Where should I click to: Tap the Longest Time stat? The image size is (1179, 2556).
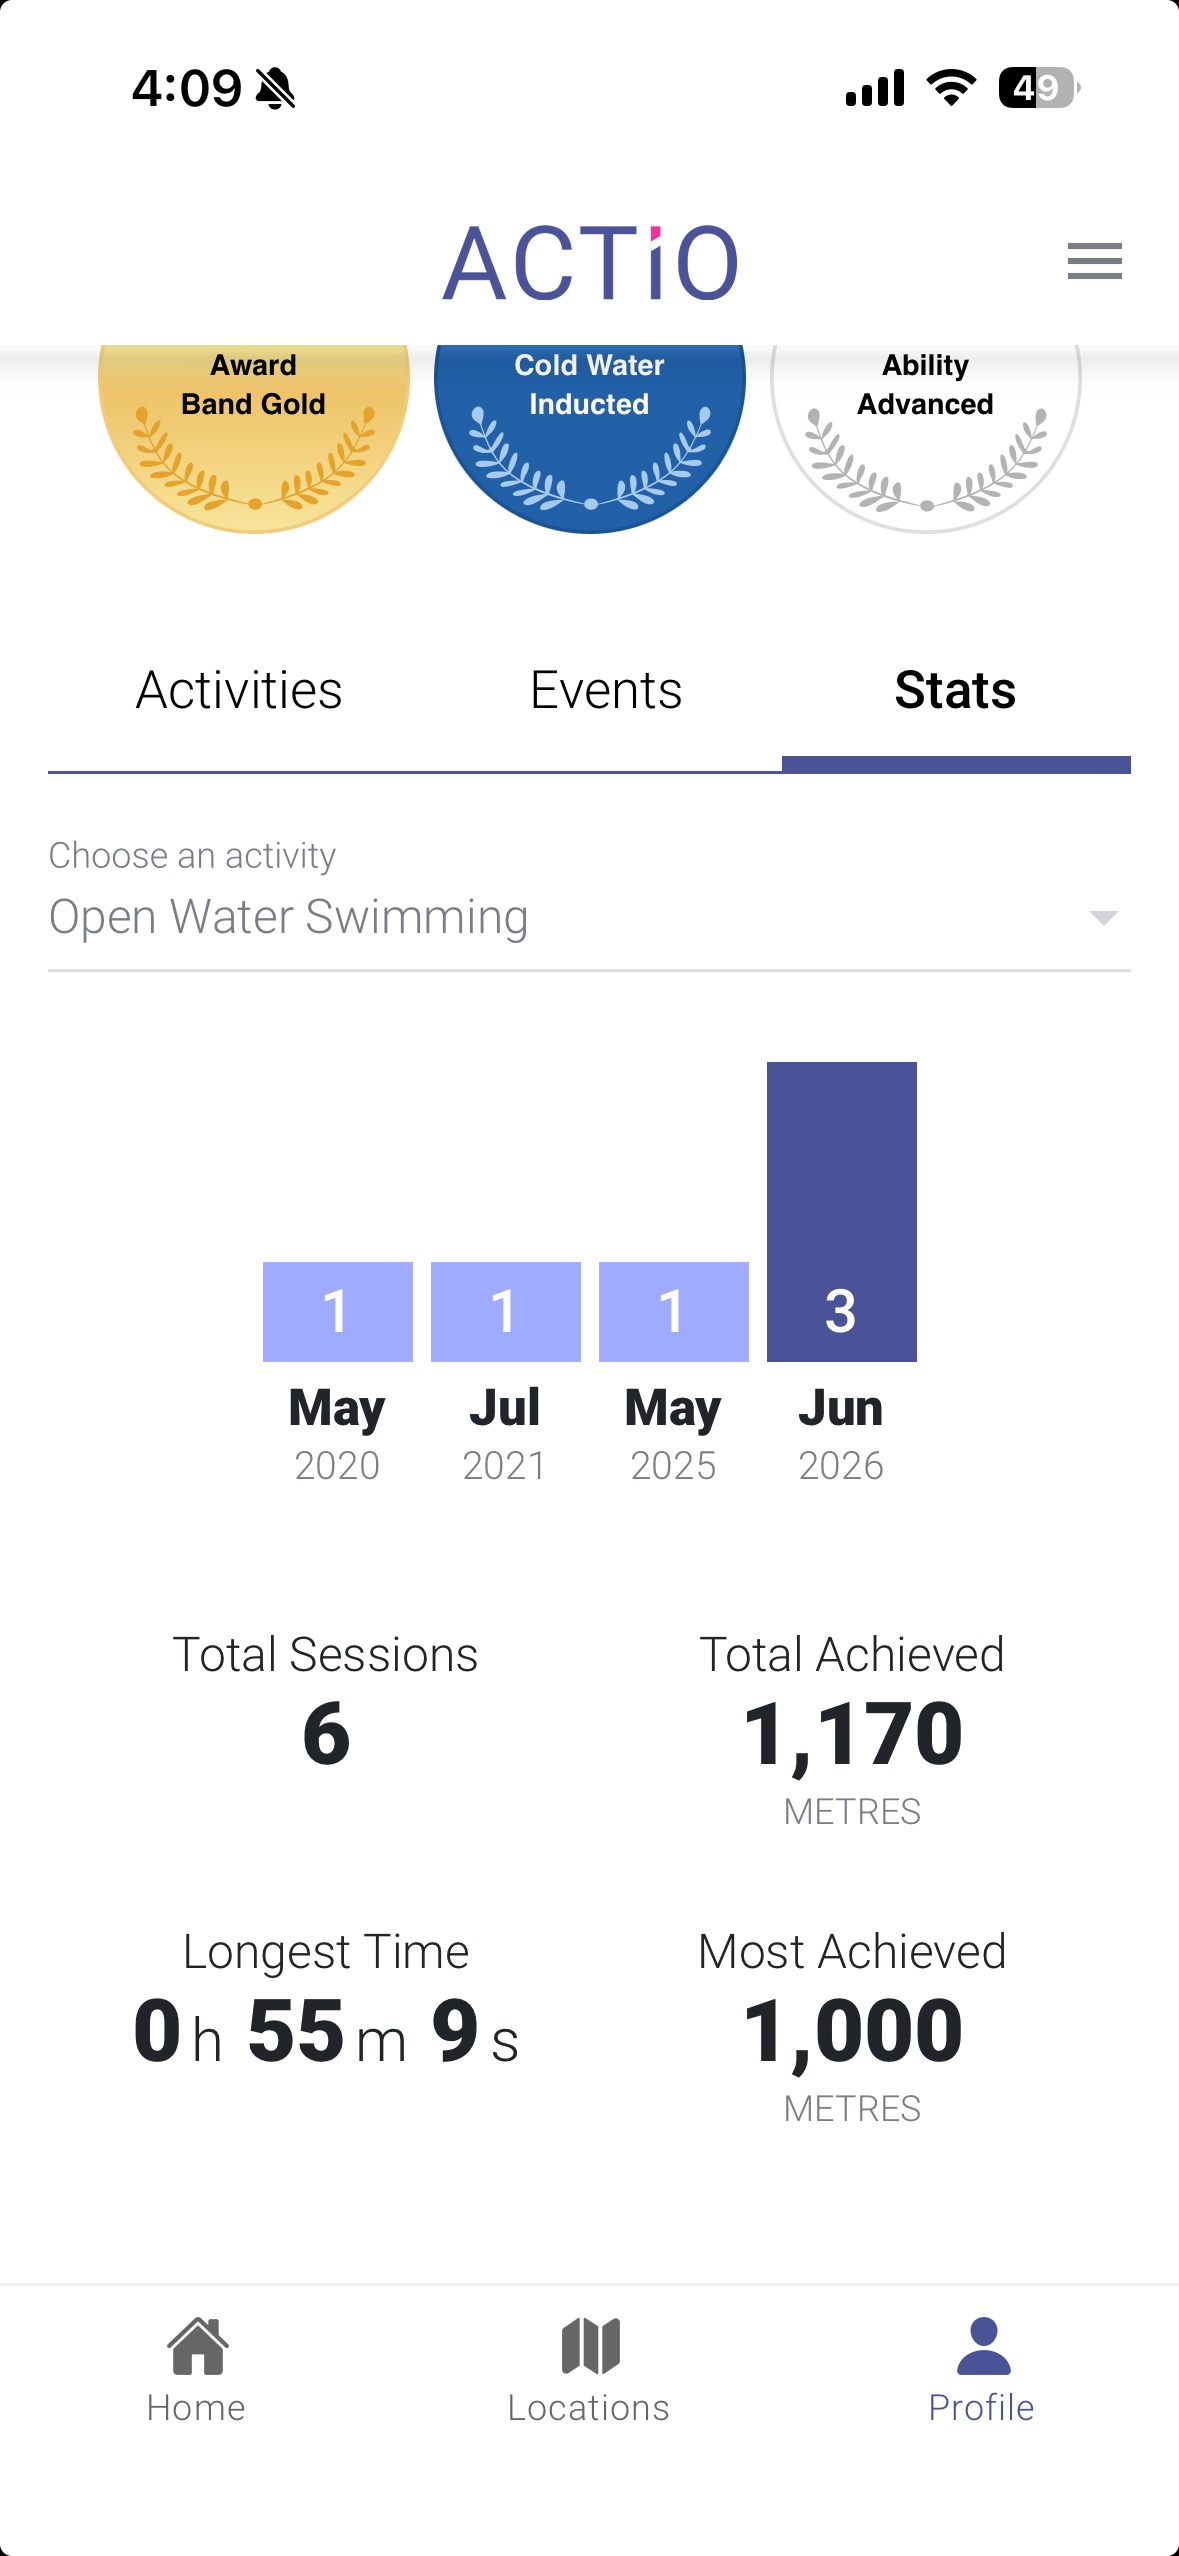tap(326, 1999)
